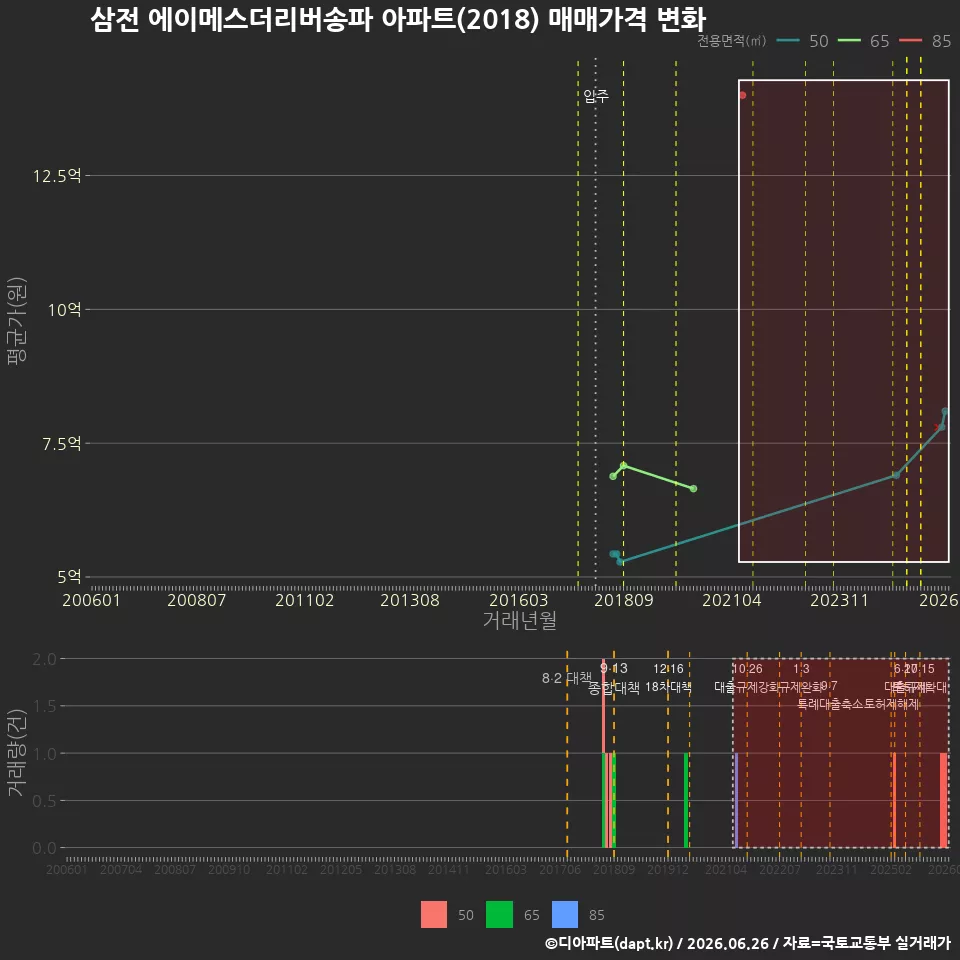Click the 2.0 volume axis label
The height and width of the screenshot is (960, 960).
[44, 659]
